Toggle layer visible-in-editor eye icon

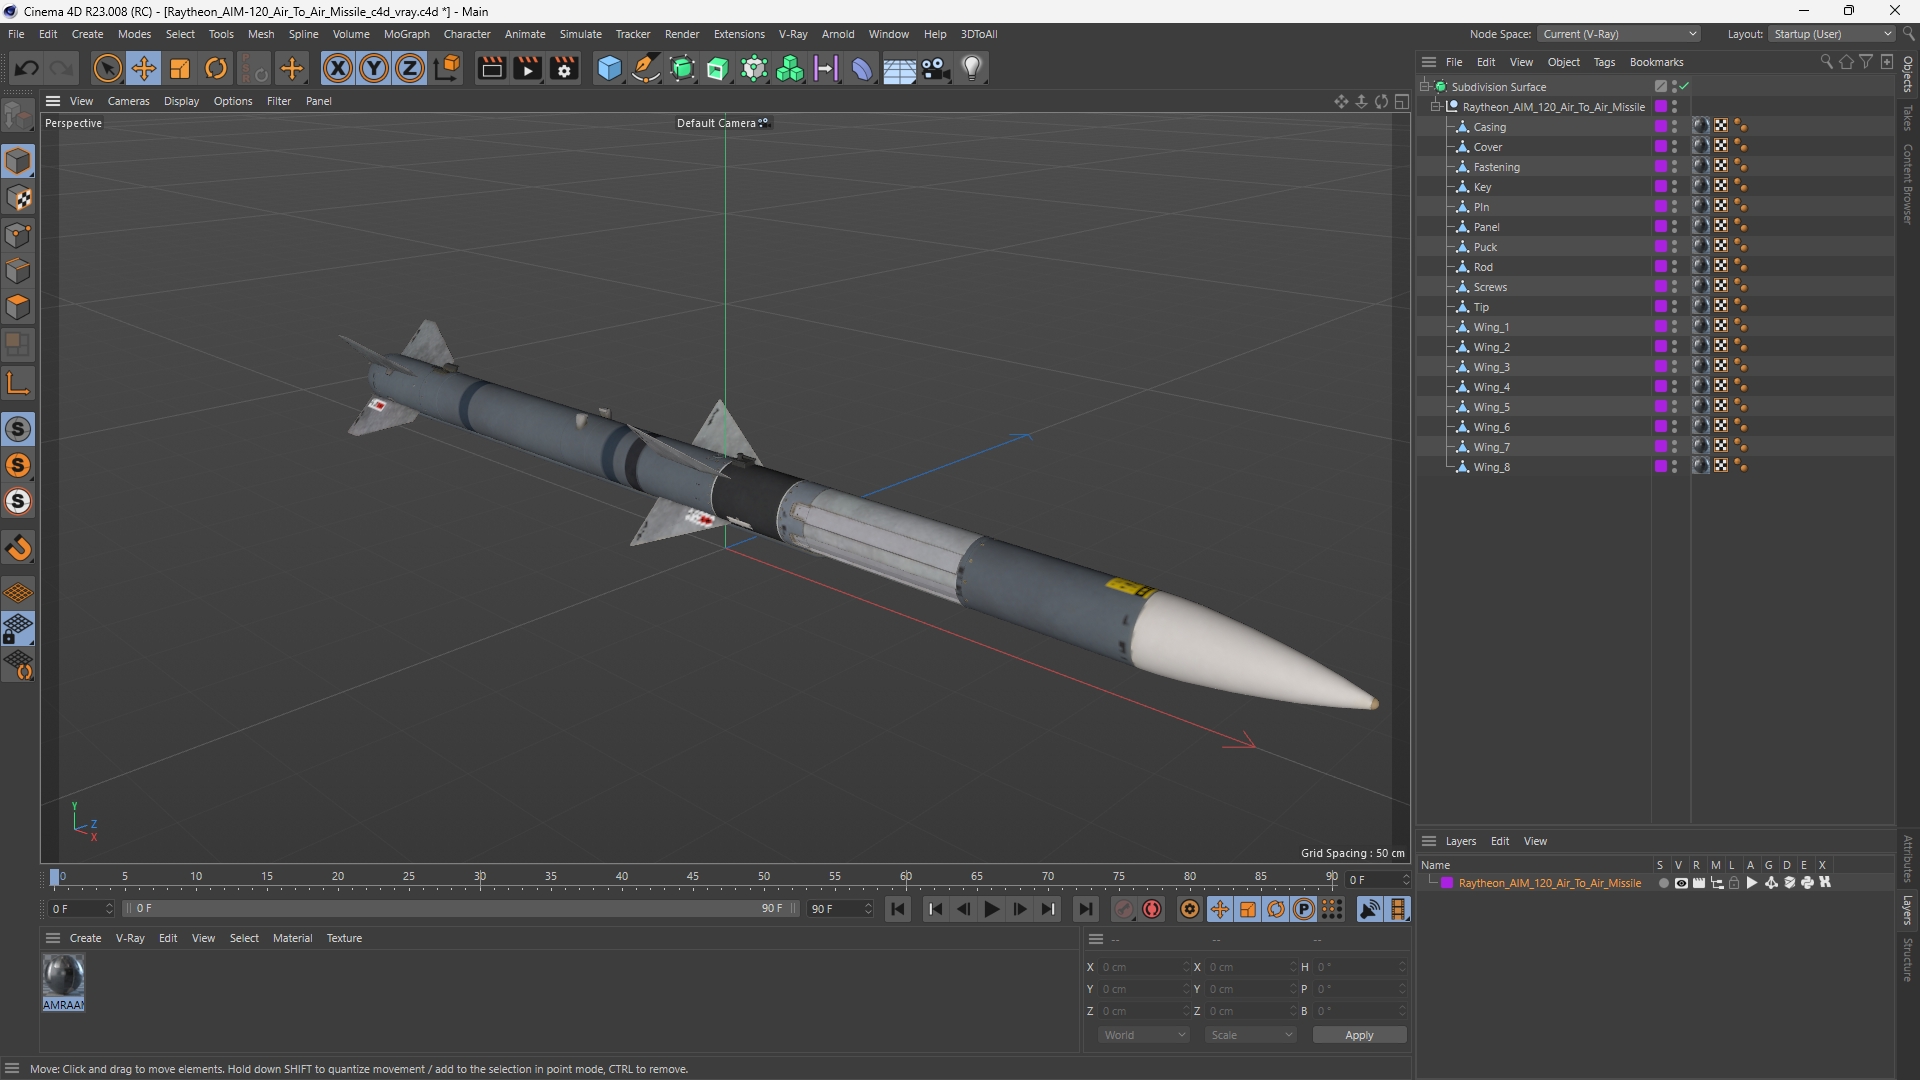tap(1681, 883)
